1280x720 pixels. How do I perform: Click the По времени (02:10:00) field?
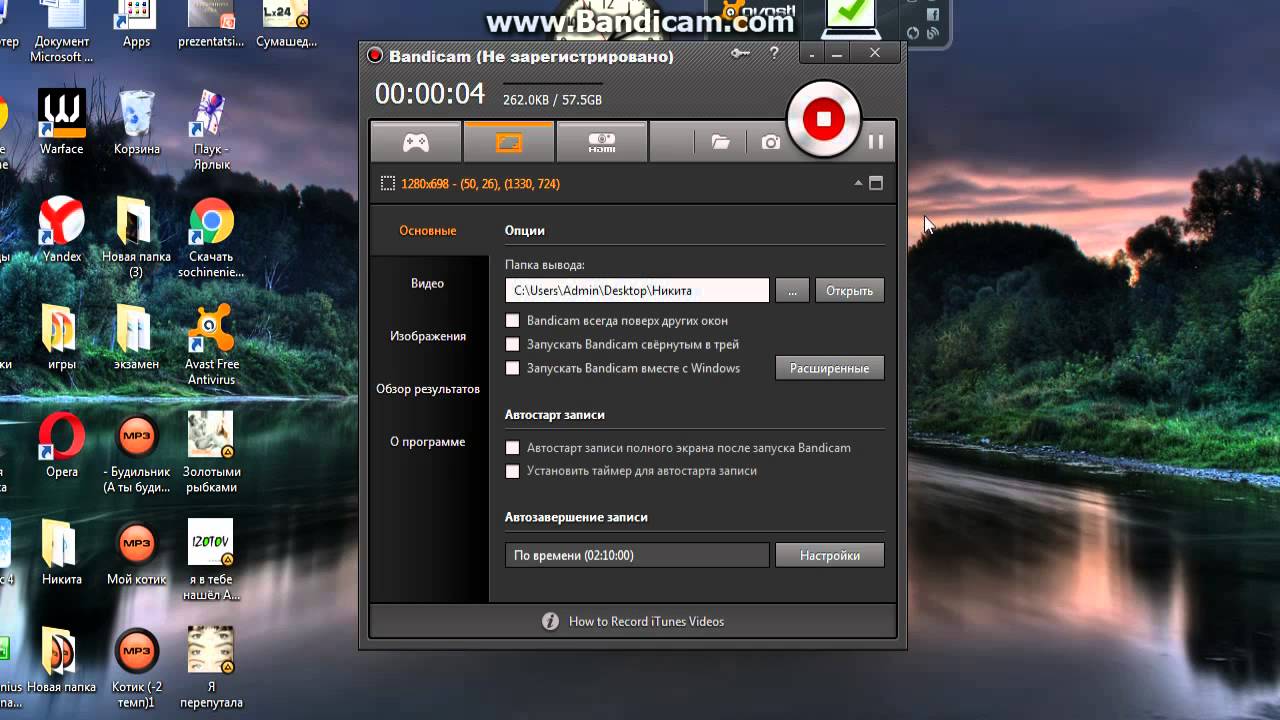[x=637, y=555]
